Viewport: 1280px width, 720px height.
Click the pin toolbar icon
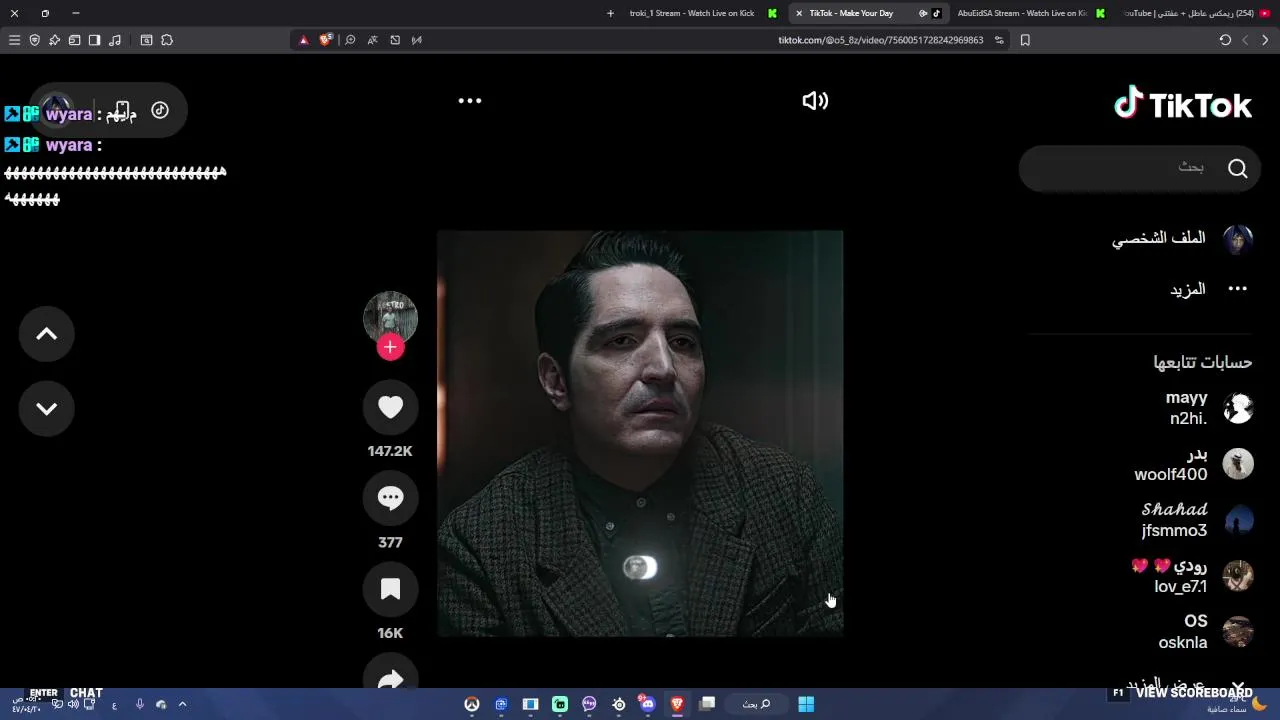54,40
